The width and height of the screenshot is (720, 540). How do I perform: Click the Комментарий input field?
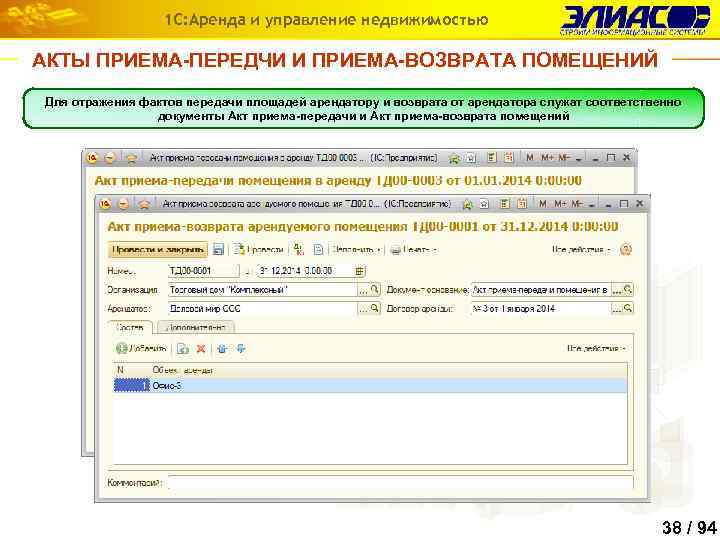(x=400, y=483)
